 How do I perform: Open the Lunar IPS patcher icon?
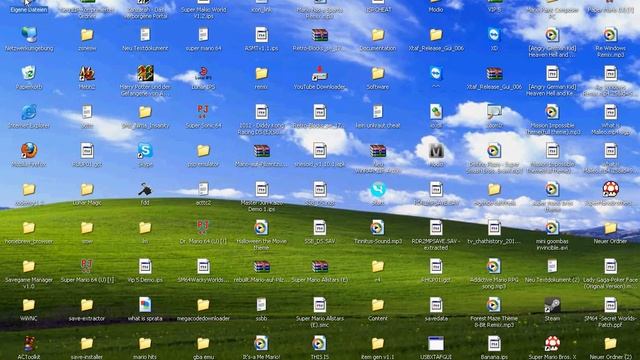[x=203, y=73]
